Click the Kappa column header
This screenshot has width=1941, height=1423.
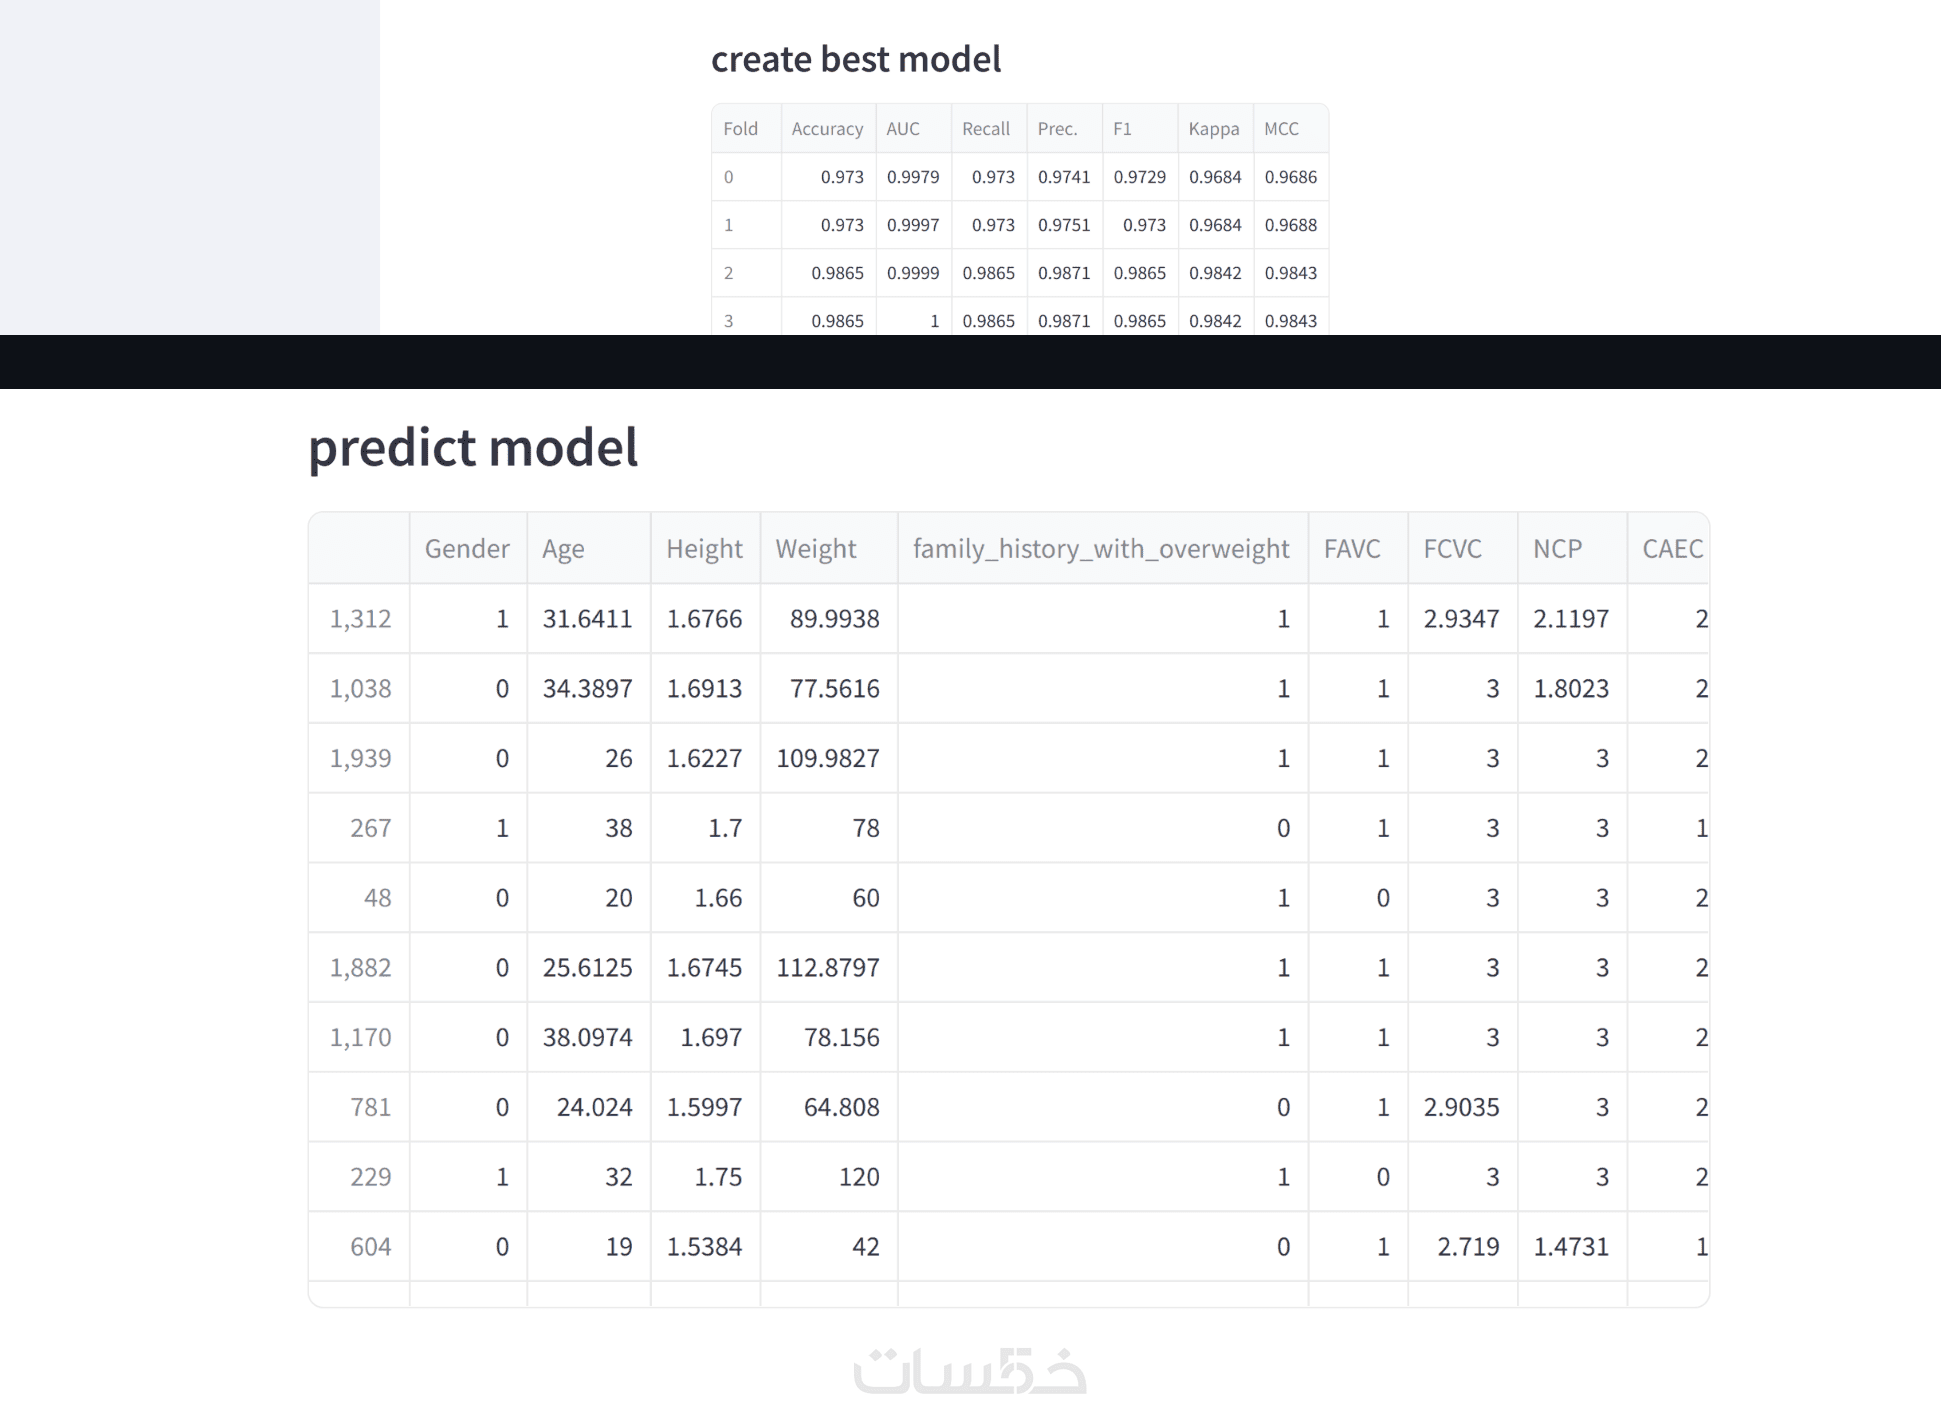(1213, 128)
